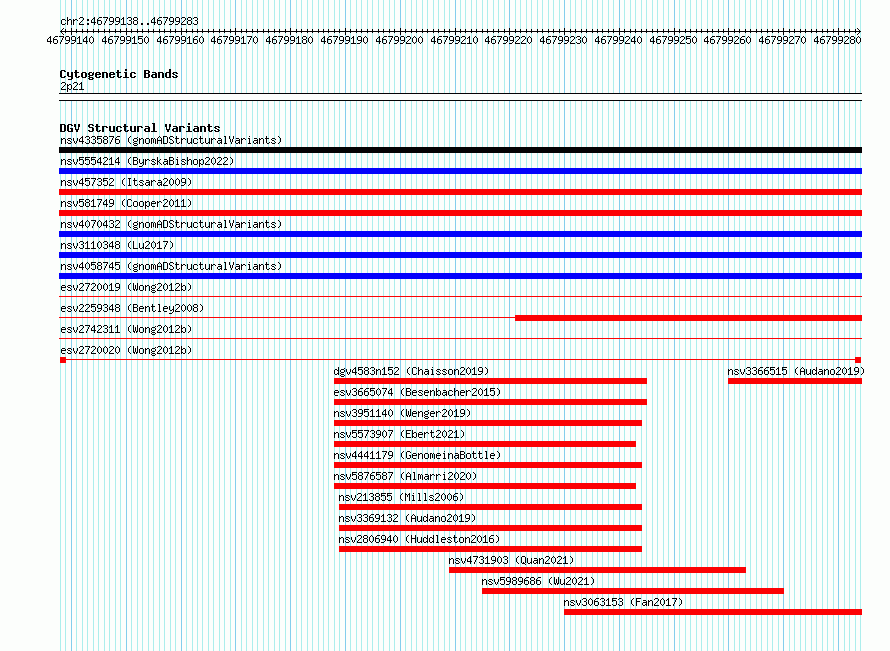The height and width of the screenshot is (651, 890).
Task: Click the Cytogenetic Bands track heading
Action: pyautogui.click(x=119, y=74)
